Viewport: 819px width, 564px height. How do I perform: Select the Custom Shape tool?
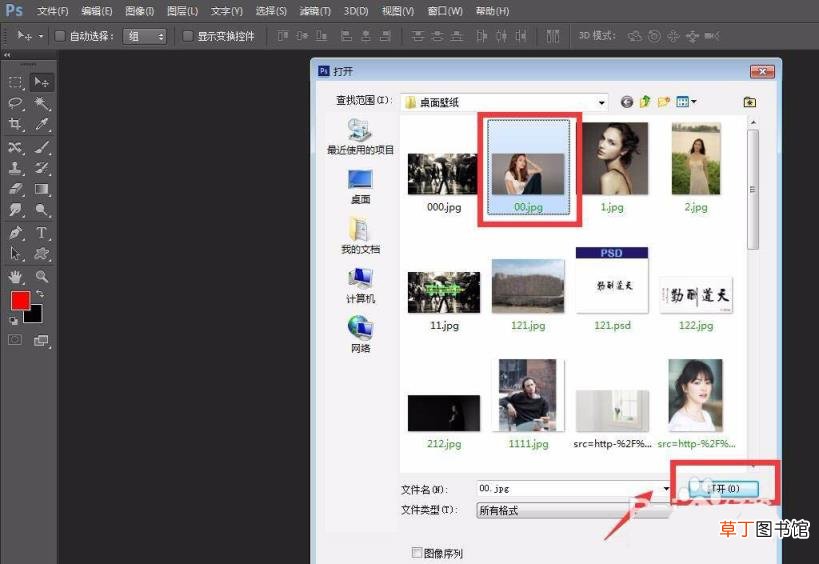click(x=41, y=254)
